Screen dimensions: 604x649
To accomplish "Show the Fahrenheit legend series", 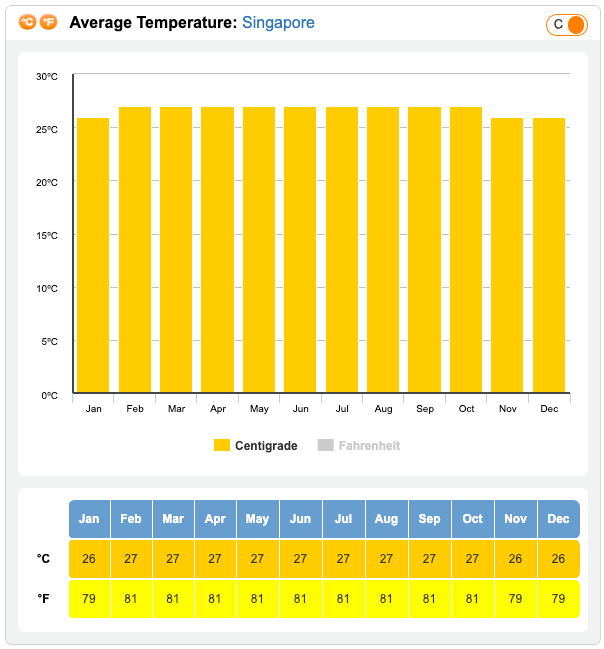I will pos(369,446).
